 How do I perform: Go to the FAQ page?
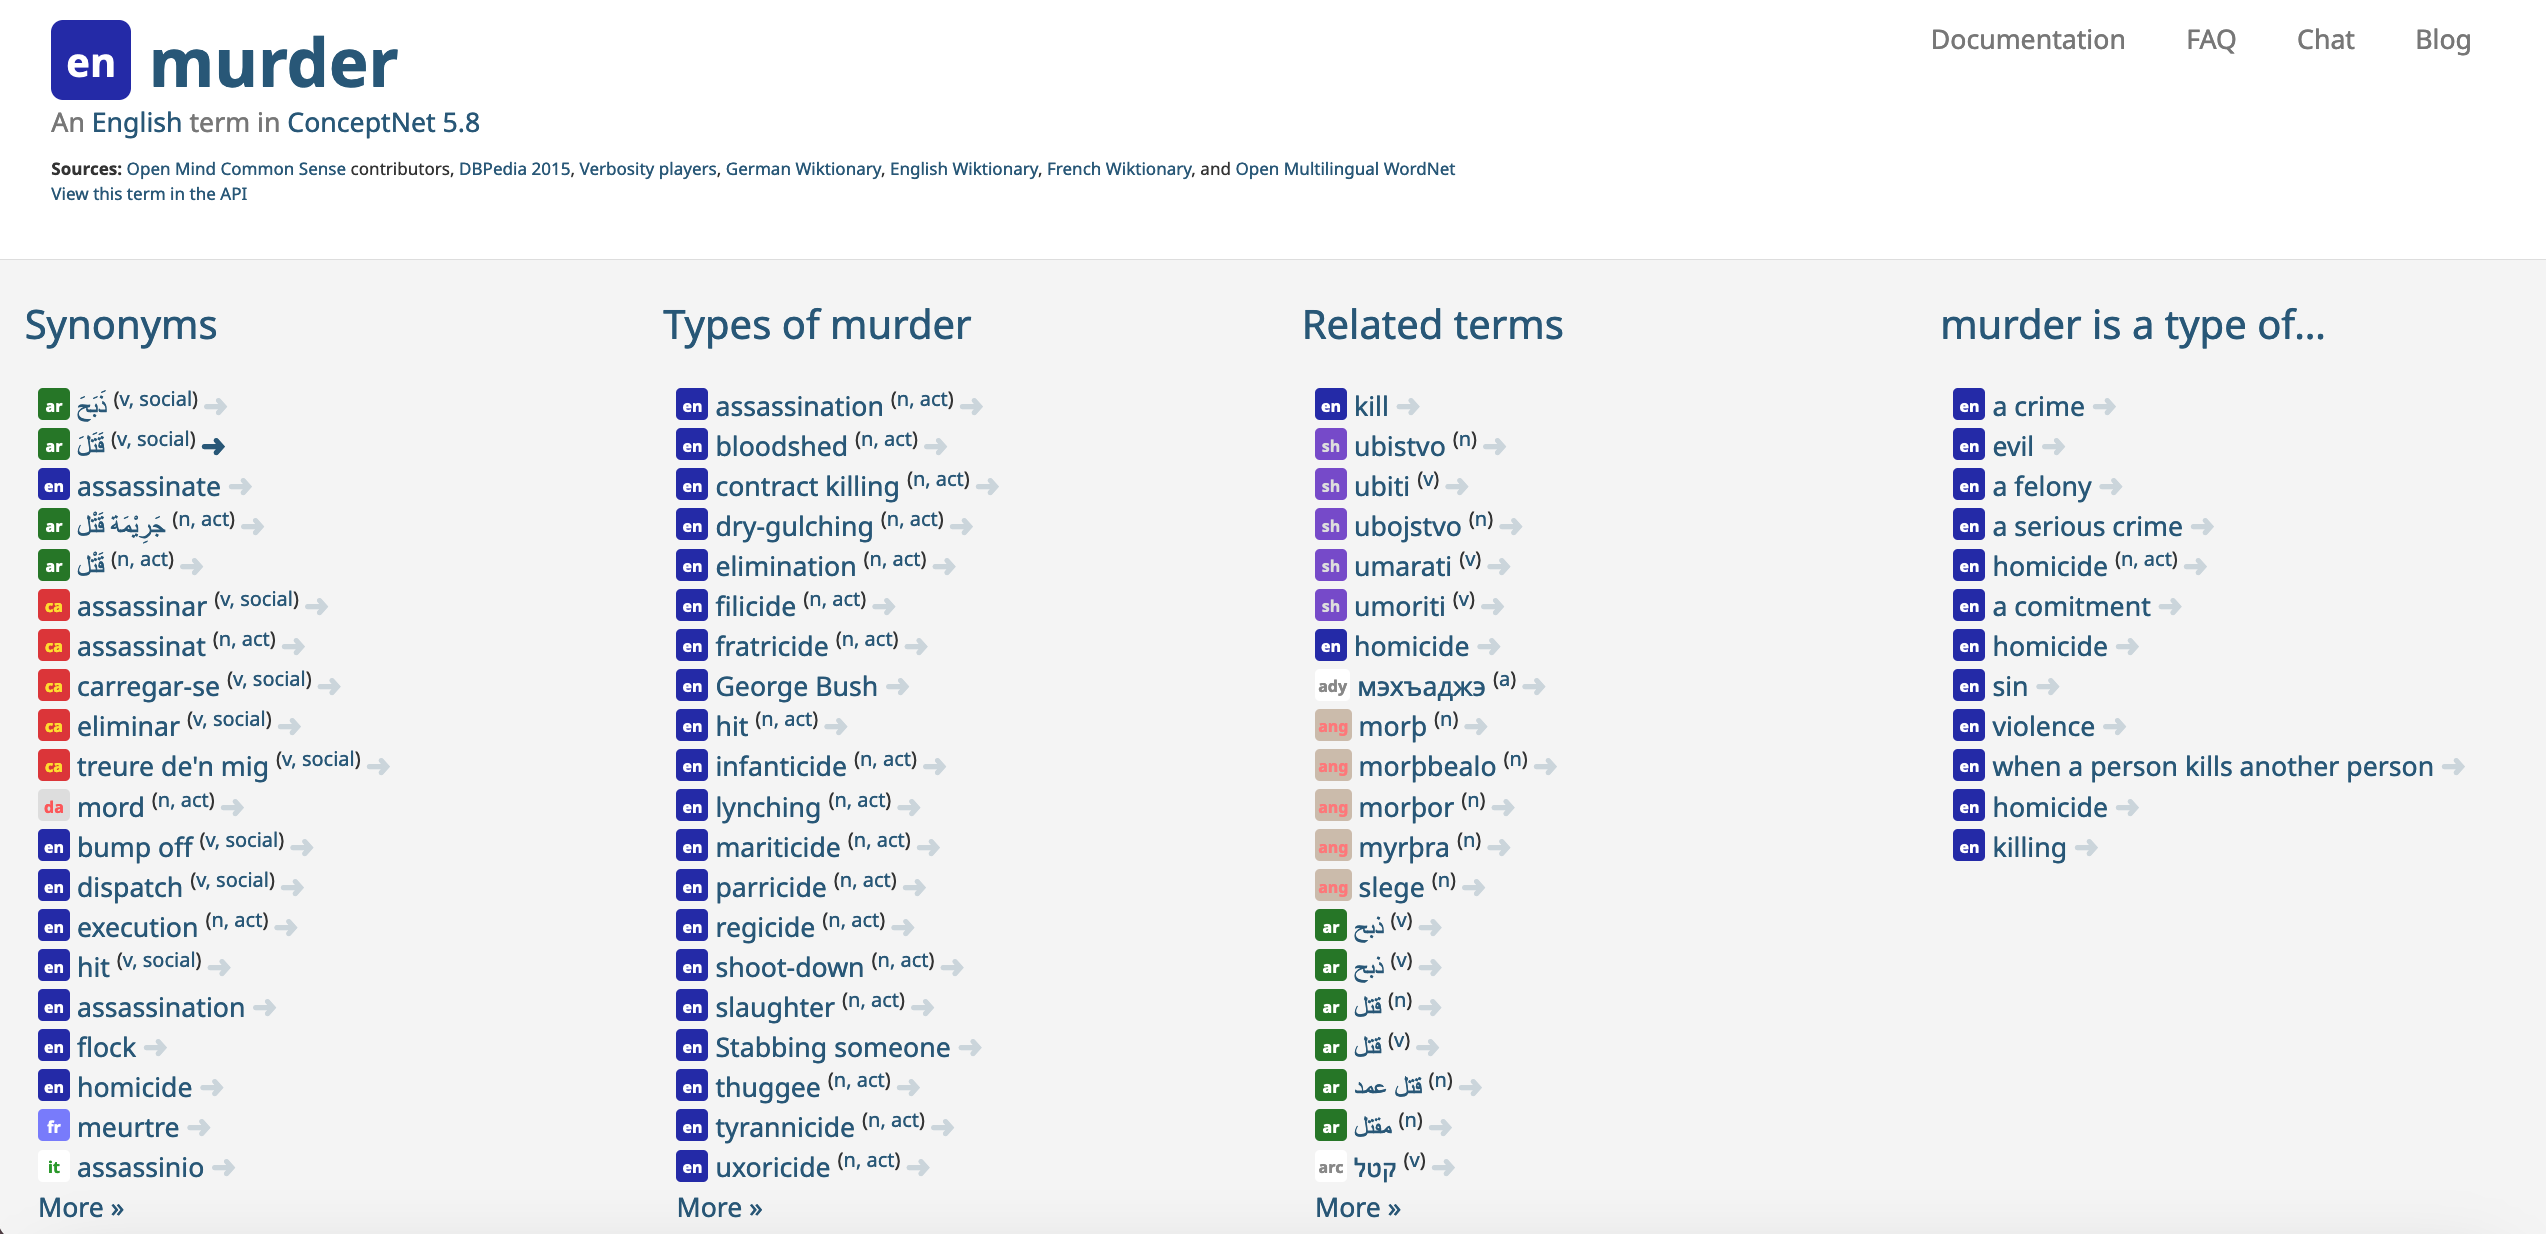pos(2210,40)
